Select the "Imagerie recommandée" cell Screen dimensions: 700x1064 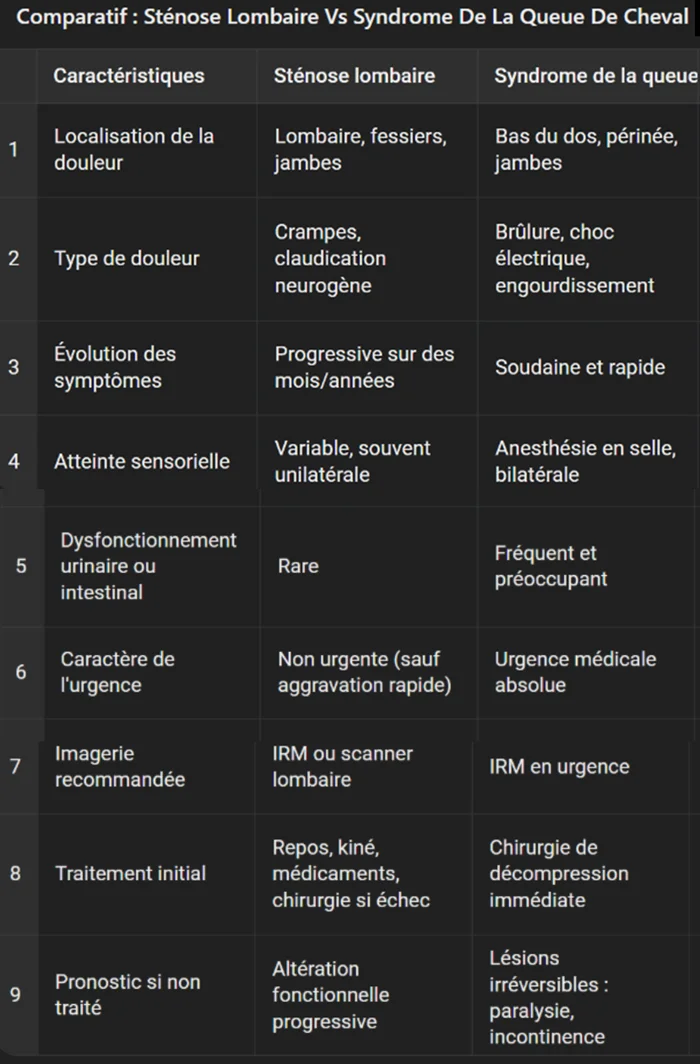[x=120, y=767]
